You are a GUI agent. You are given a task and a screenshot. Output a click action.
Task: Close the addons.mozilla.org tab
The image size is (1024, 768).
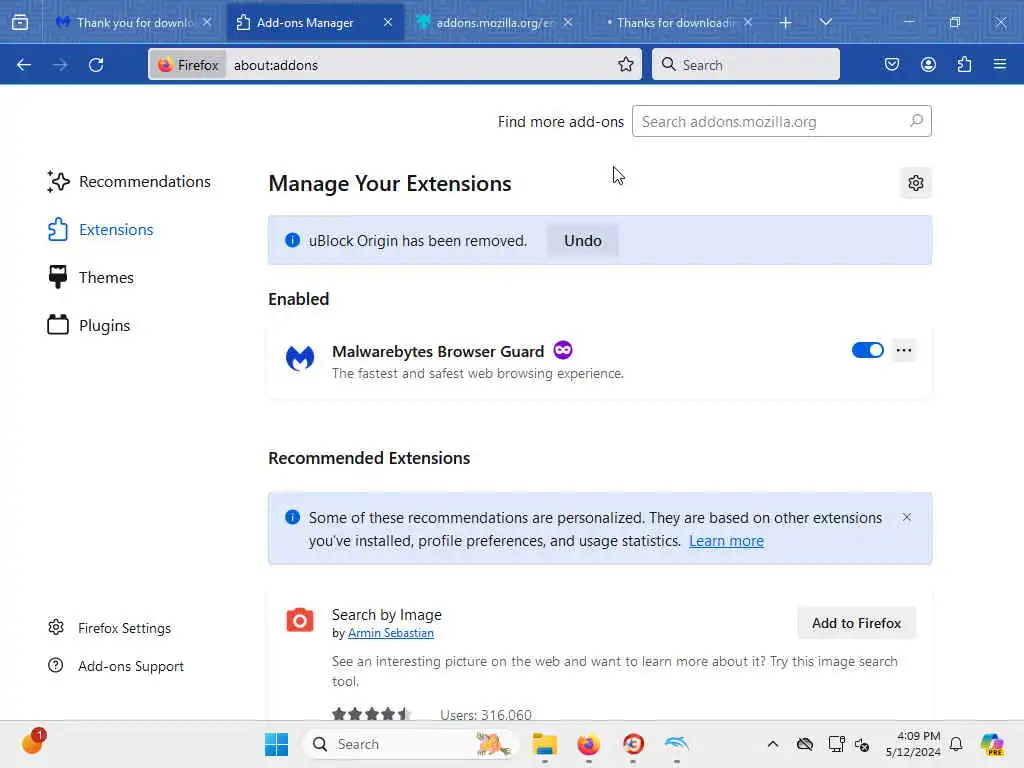[x=568, y=22]
